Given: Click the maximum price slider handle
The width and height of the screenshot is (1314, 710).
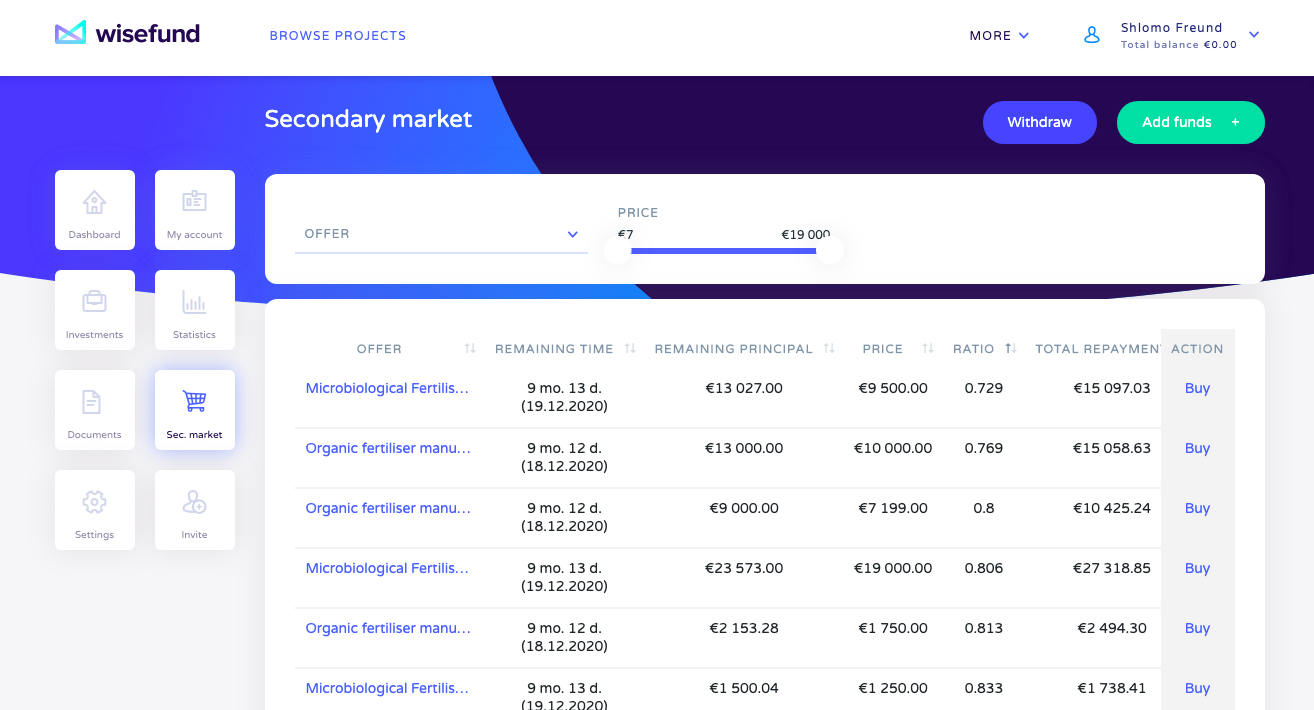Looking at the screenshot, I should pyautogui.click(x=829, y=250).
